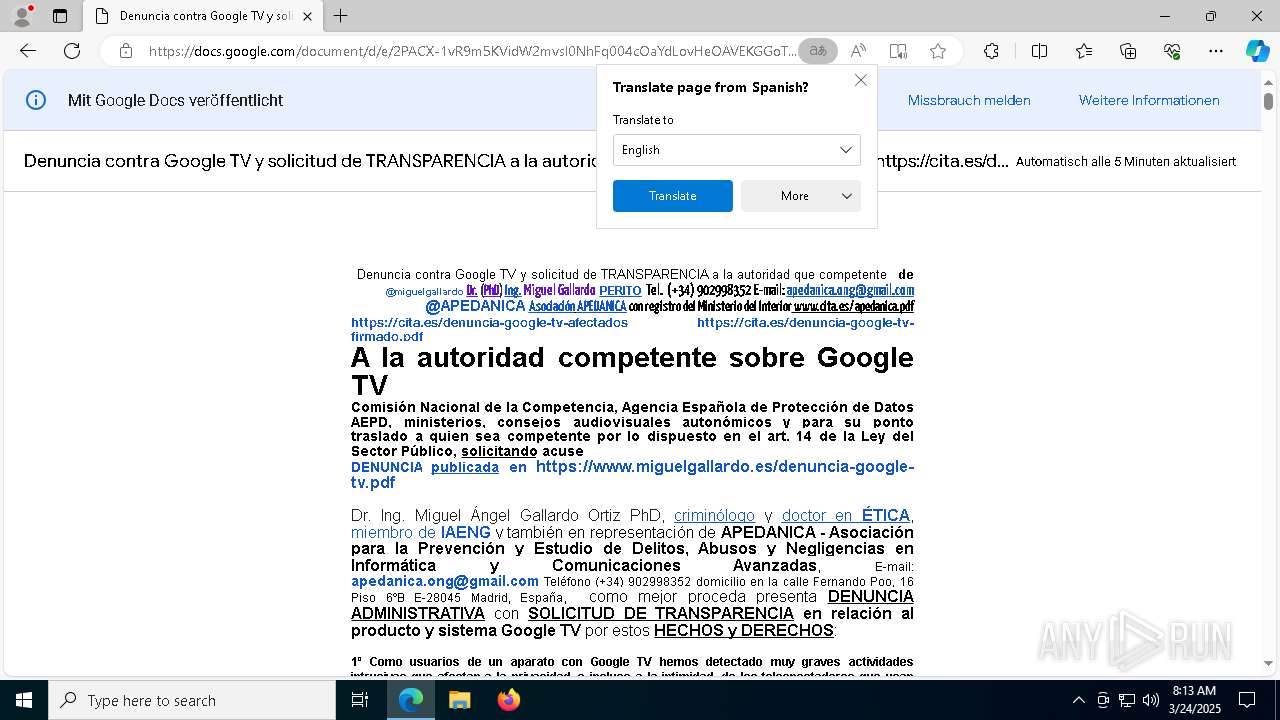Open the criminólogo link
Screen dimensions: 1280x720
(x=714, y=516)
